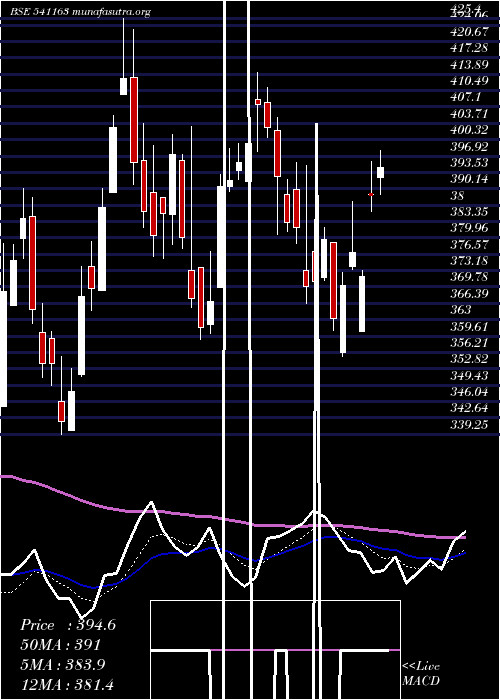Click the 383.35 price level label
This screenshot has width=500, height=700.
point(469,212)
